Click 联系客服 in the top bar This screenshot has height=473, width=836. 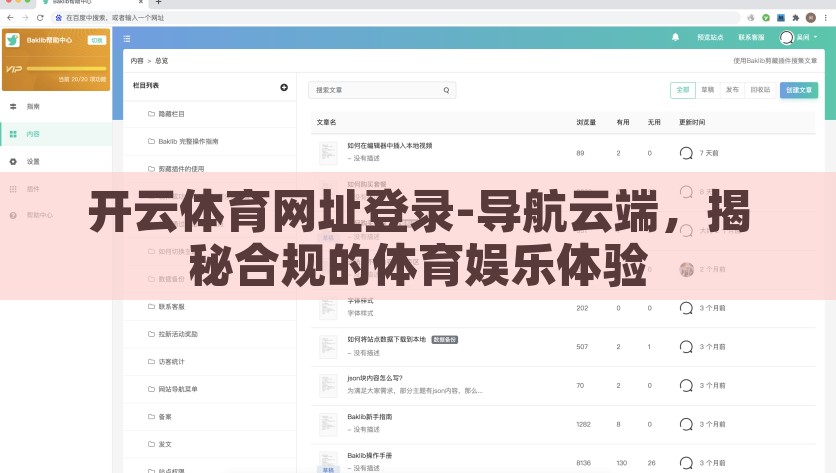point(751,37)
